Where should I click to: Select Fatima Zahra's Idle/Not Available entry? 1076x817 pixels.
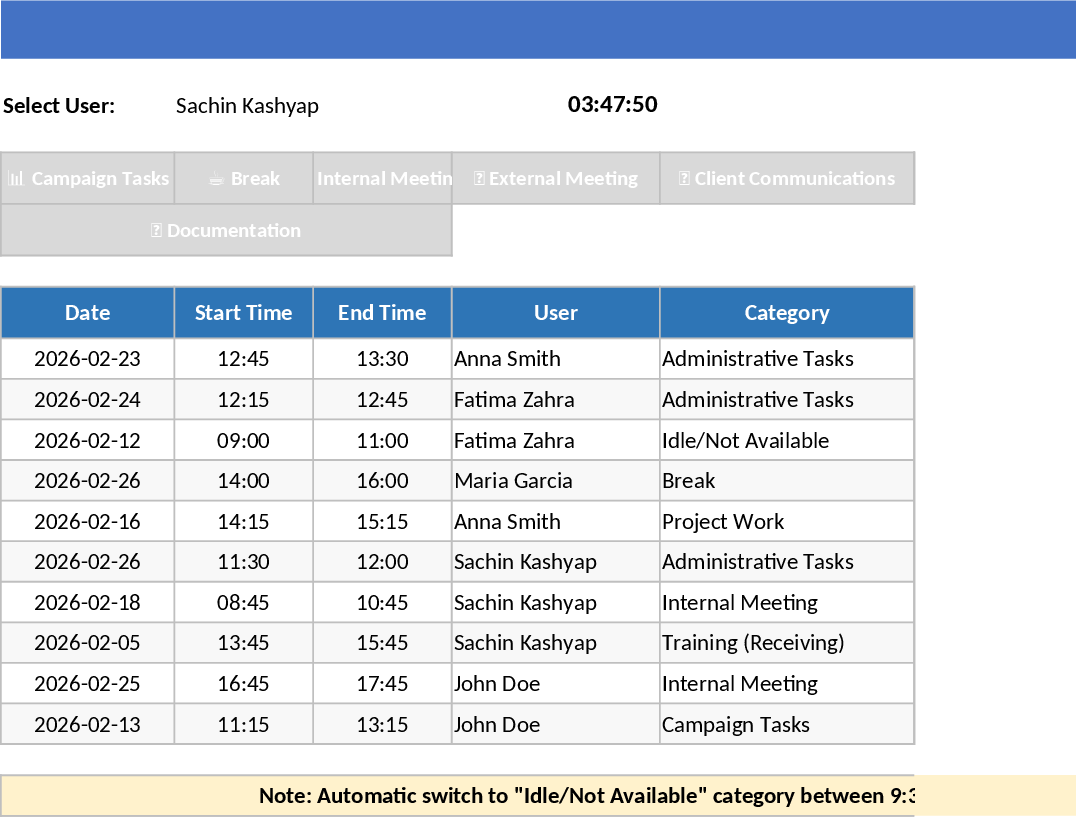click(x=458, y=440)
